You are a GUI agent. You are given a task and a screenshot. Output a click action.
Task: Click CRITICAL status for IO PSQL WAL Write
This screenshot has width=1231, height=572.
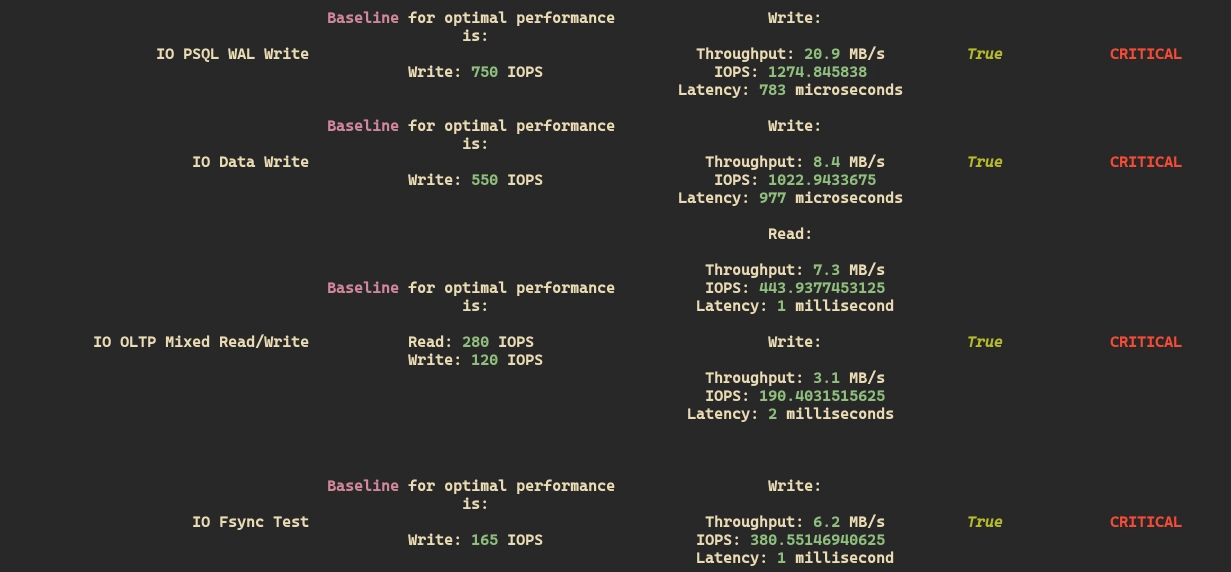[x=1145, y=54]
